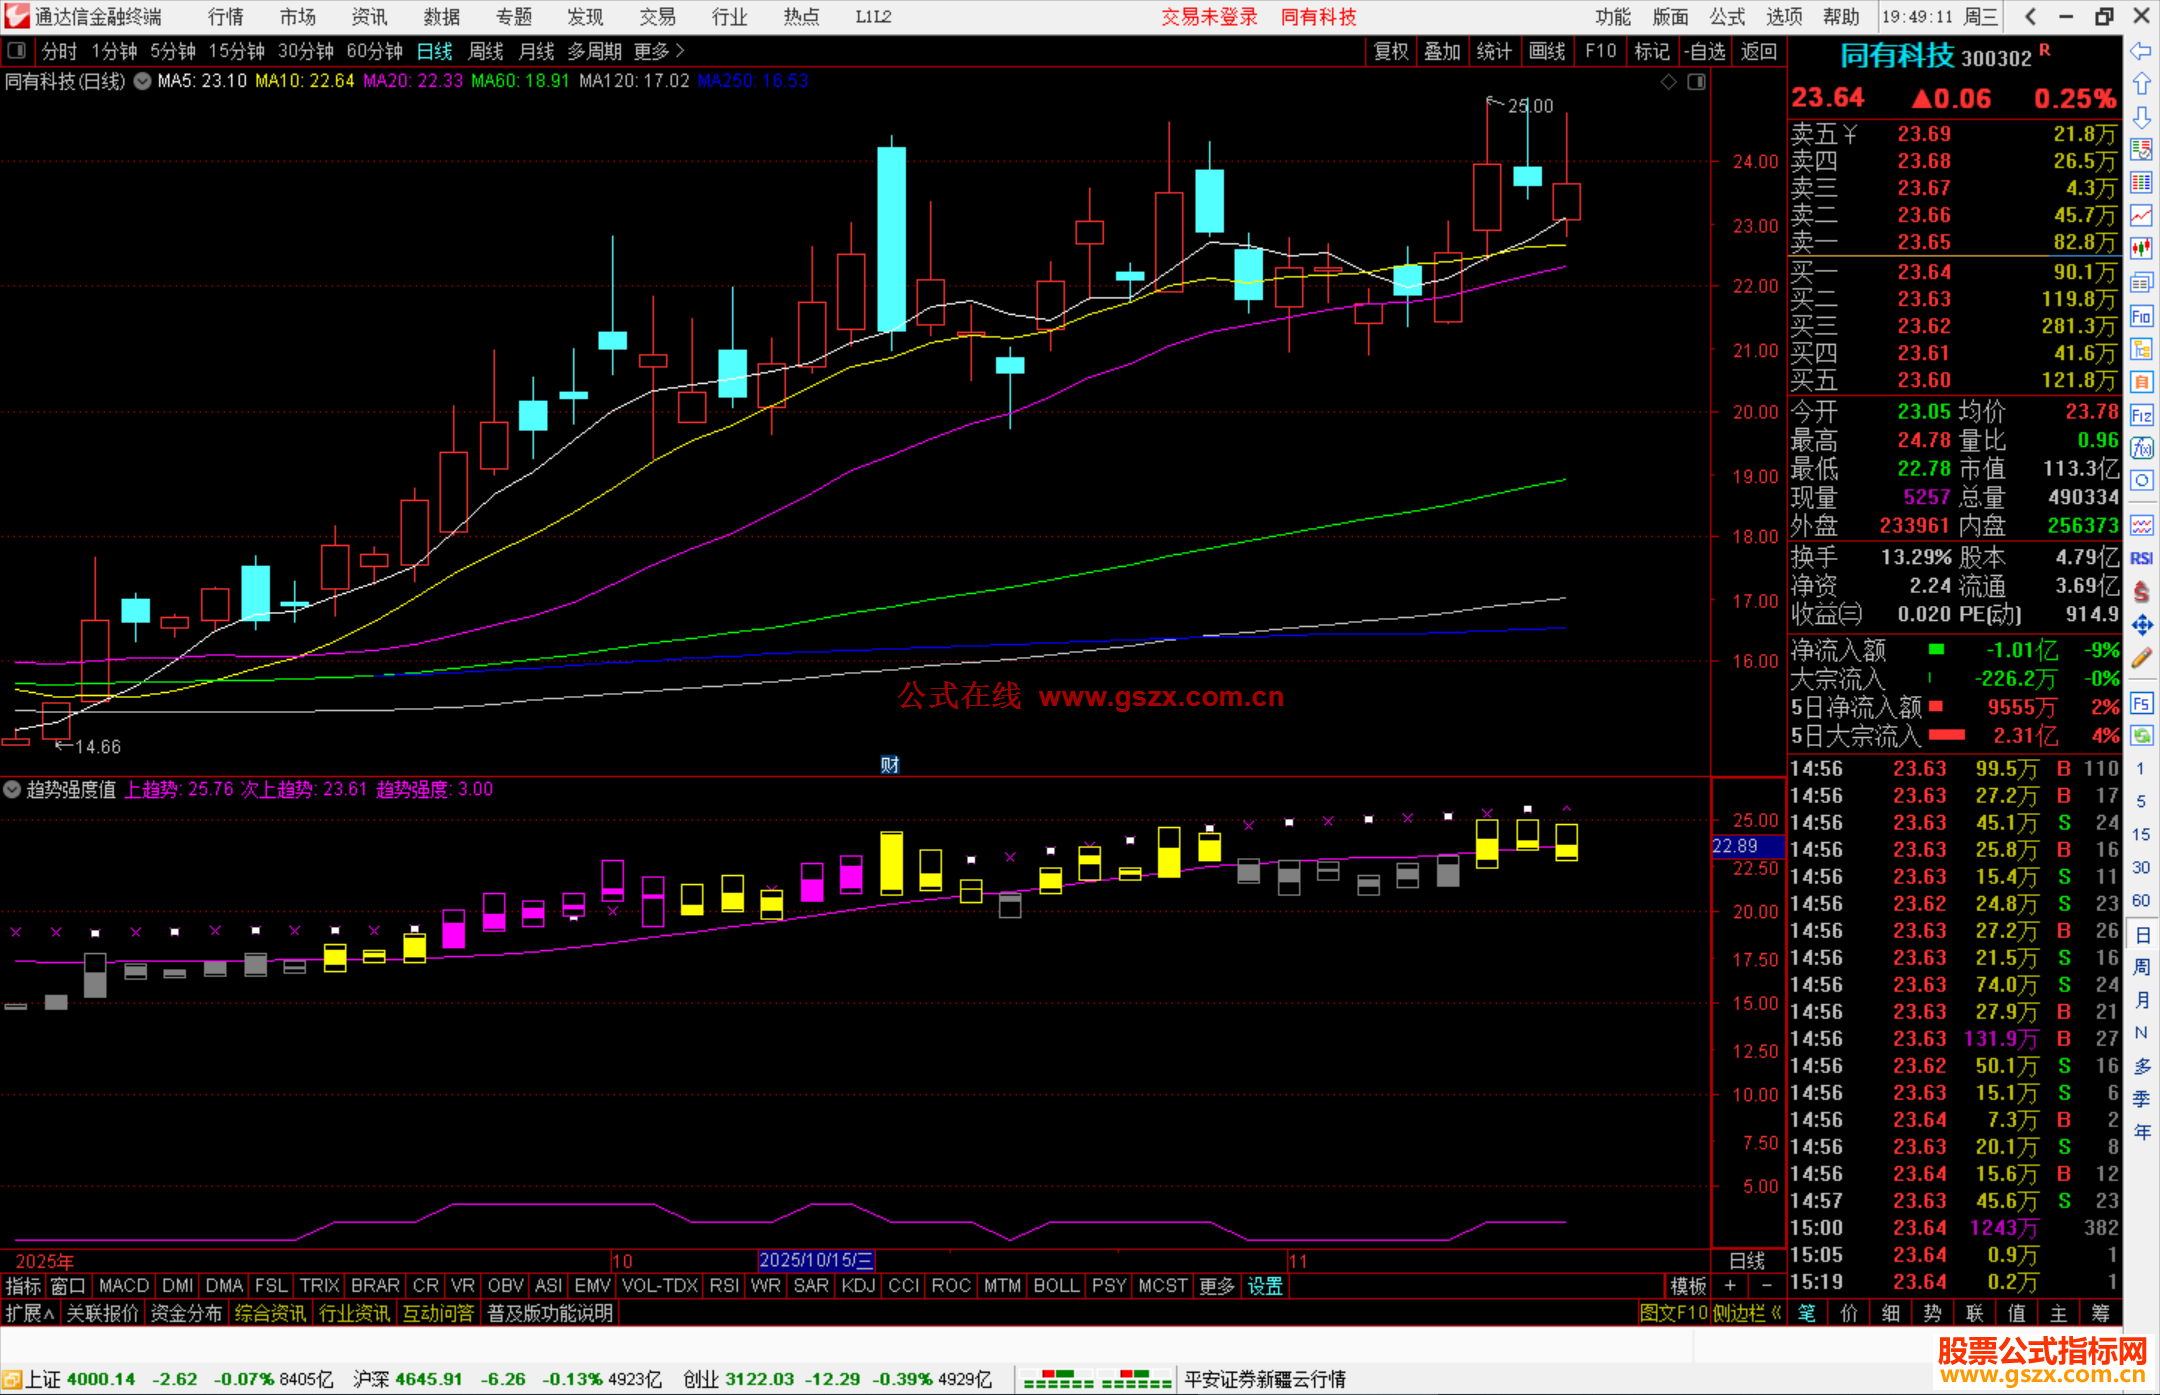Select the MACD indicator button
Screen dimensions: 2160x1395
[x=124, y=1286]
